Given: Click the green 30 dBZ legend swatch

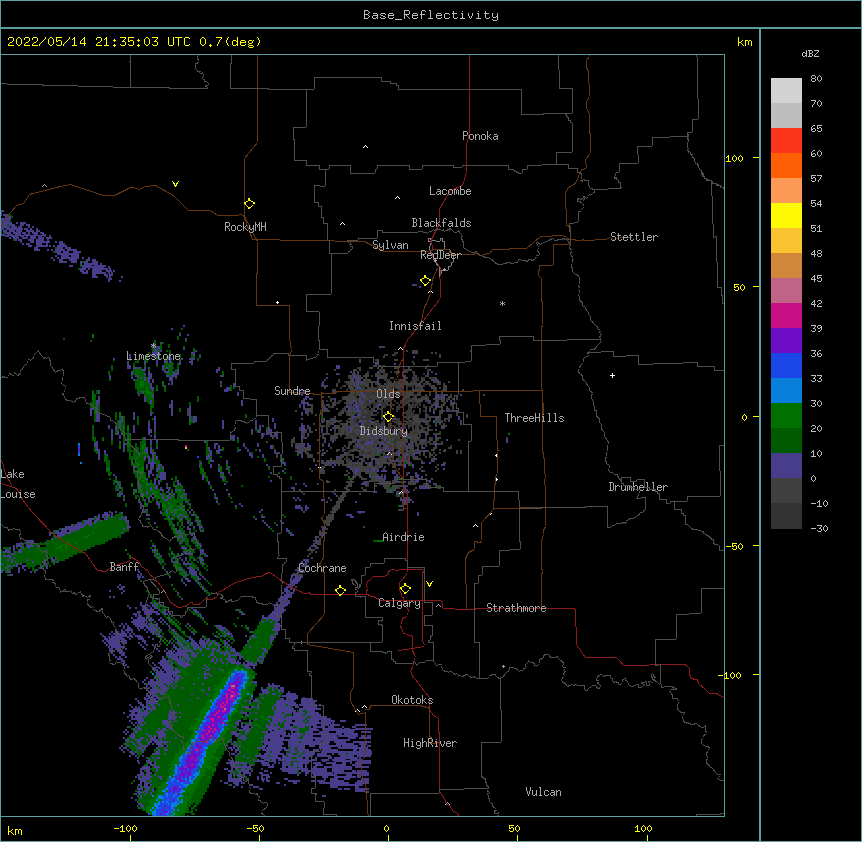Looking at the screenshot, I should point(786,416).
